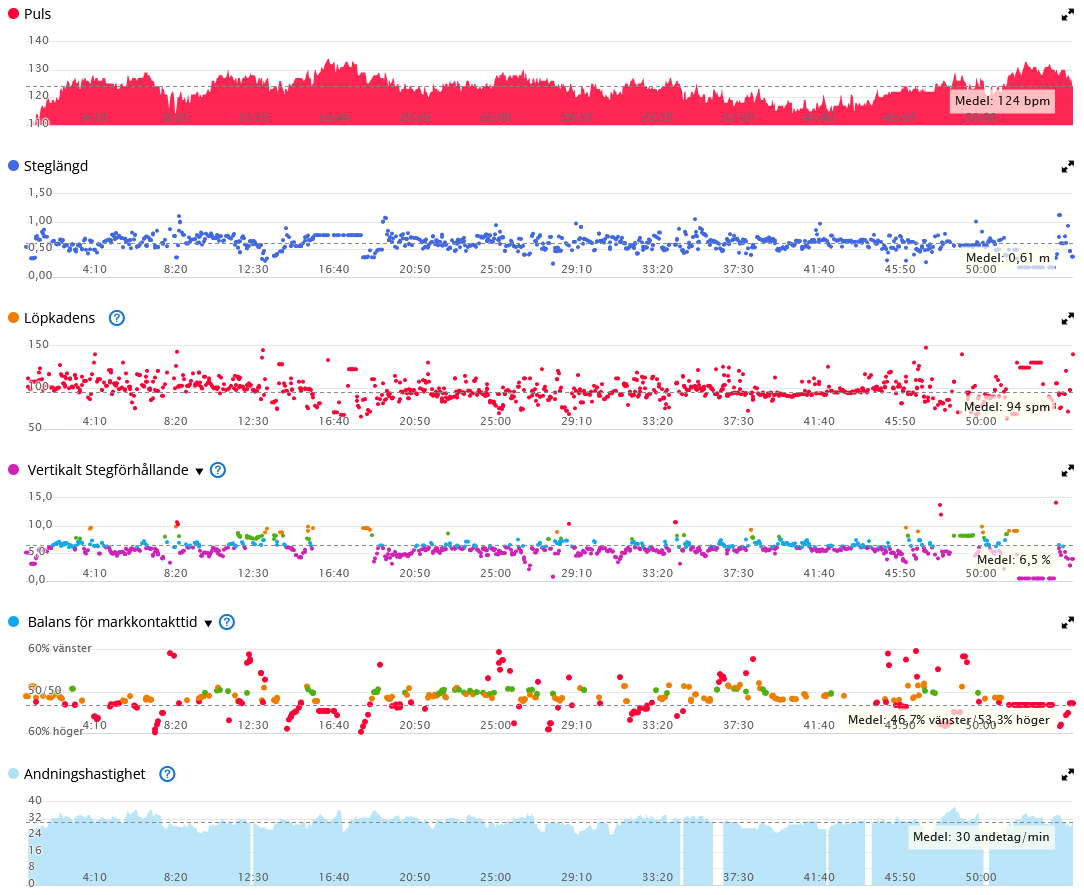The image size is (1084, 895).
Task: Click the 40 value on Andningshastighet axis
Action: coord(35,800)
